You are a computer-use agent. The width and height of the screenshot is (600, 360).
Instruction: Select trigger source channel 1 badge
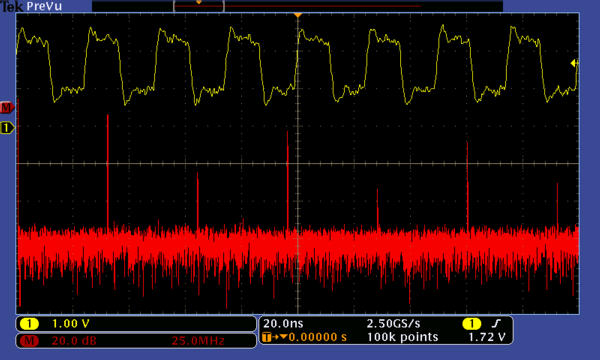coord(471,324)
